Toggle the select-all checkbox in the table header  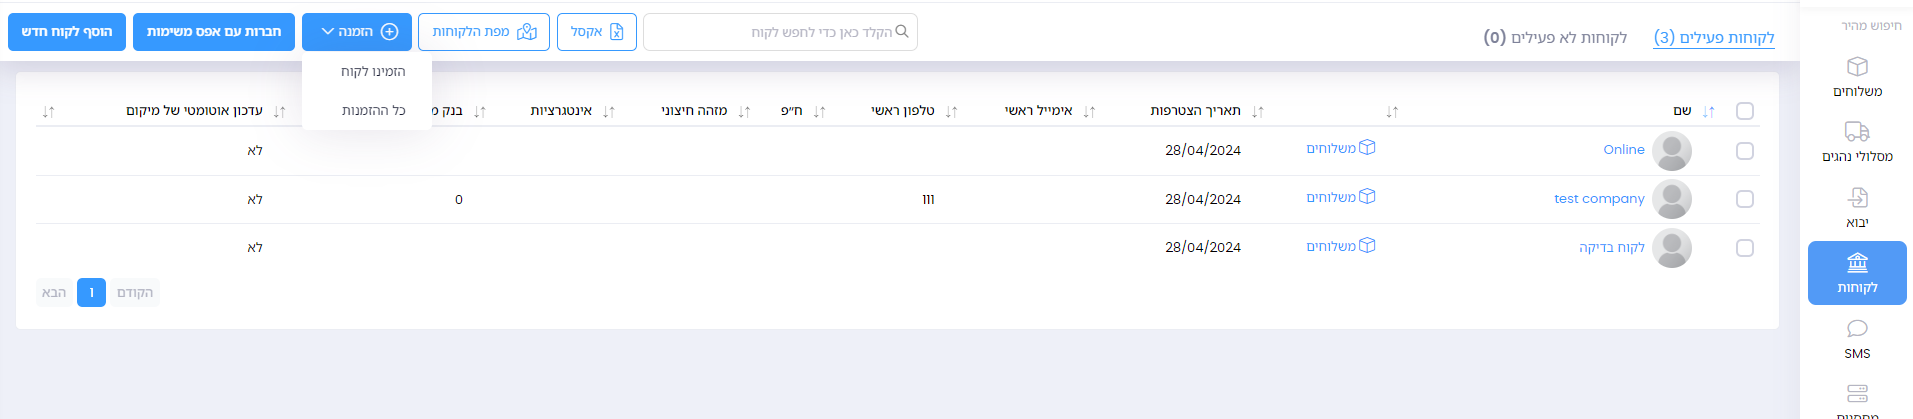1745,111
